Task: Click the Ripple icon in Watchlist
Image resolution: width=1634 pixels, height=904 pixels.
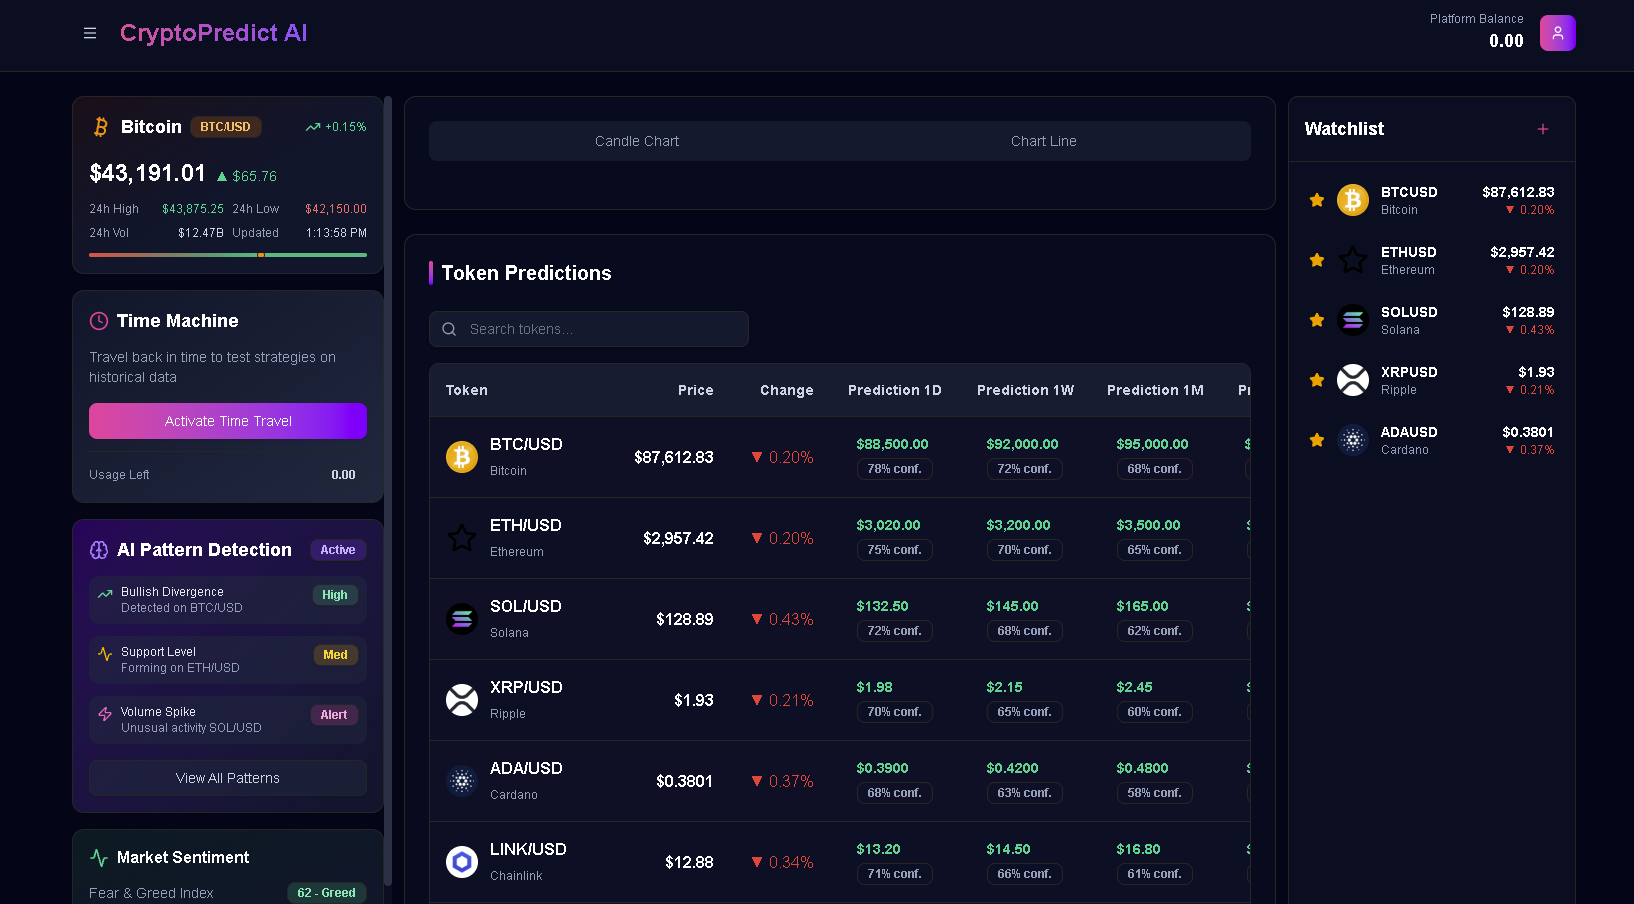Action: click(x=1353, y=380)
